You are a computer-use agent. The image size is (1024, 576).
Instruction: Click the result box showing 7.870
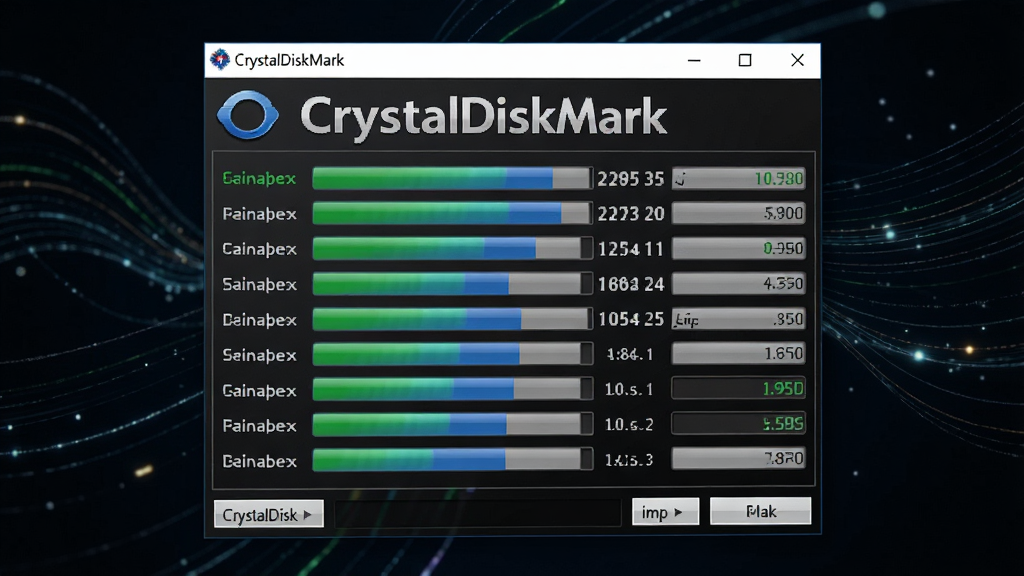(x=739, y=458)
